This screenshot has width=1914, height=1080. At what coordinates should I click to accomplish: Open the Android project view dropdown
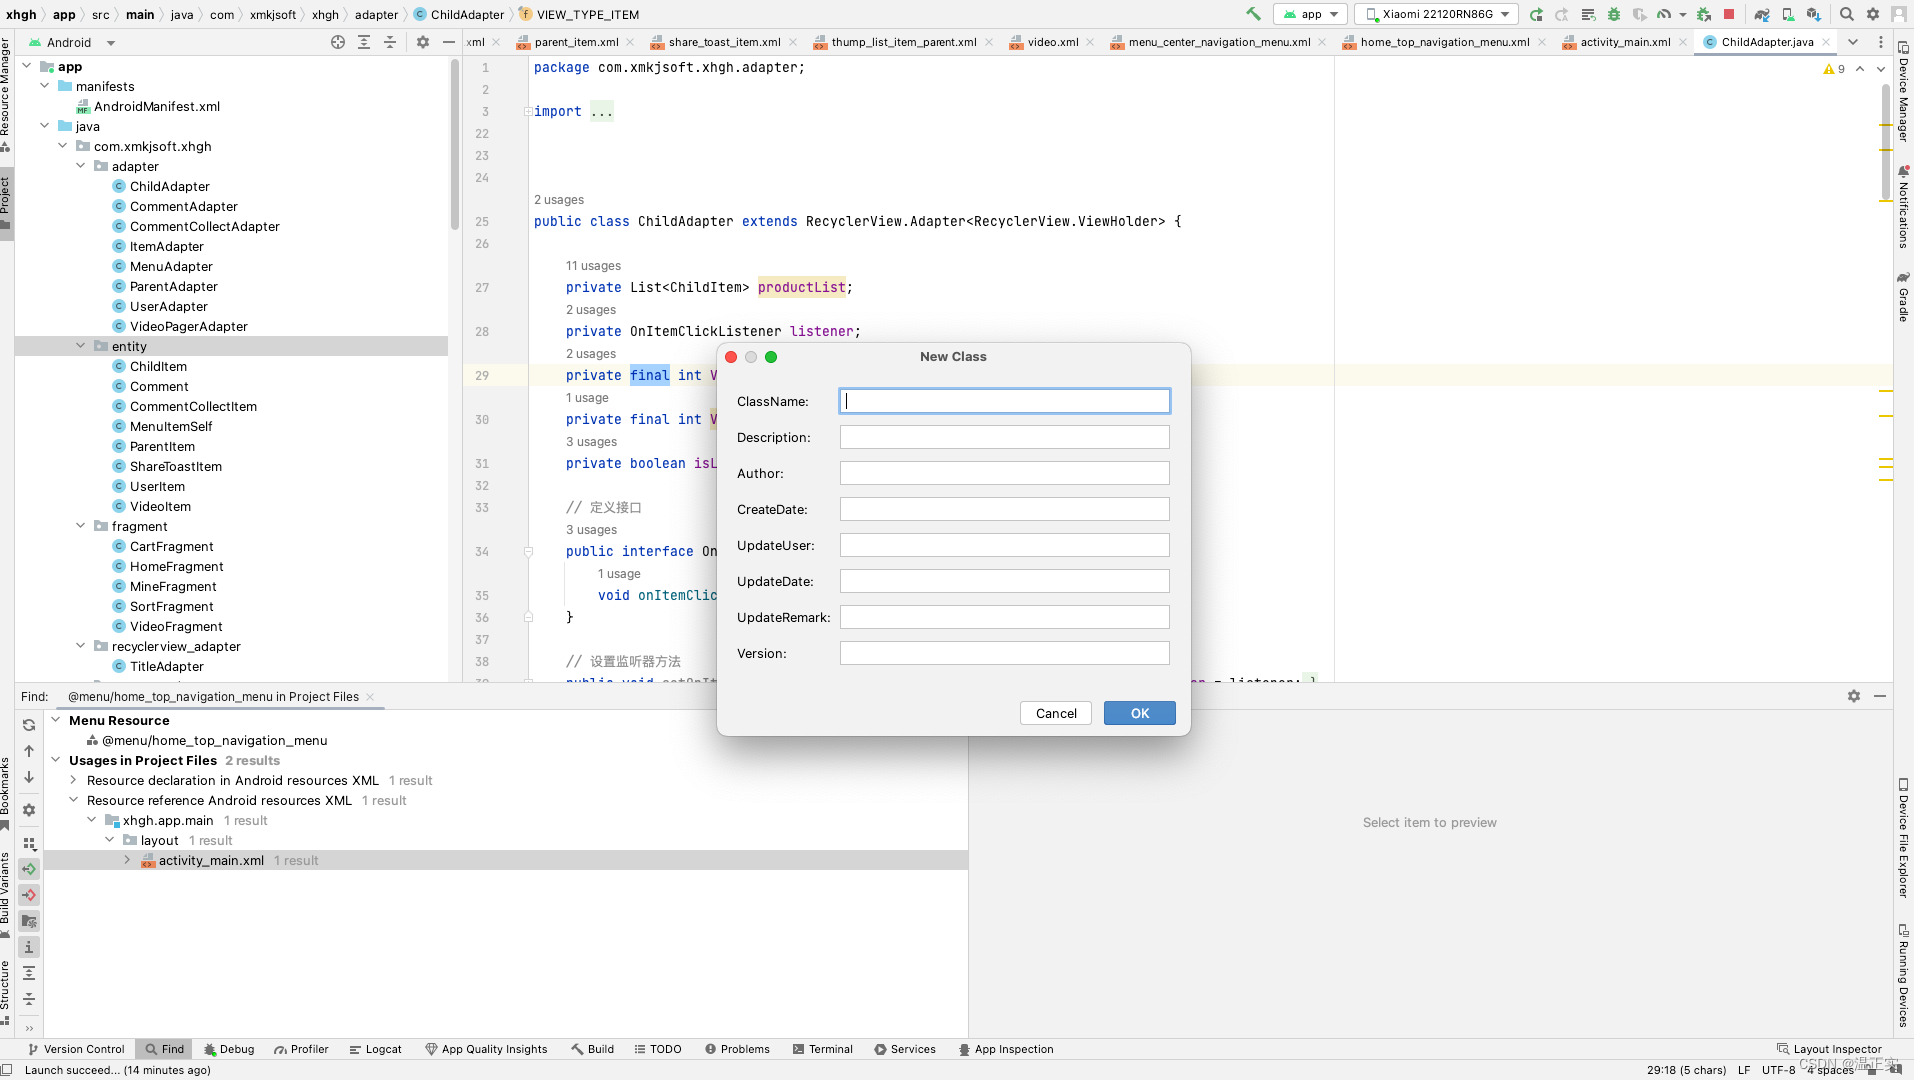pyautogui.click(x=72, y=42)
